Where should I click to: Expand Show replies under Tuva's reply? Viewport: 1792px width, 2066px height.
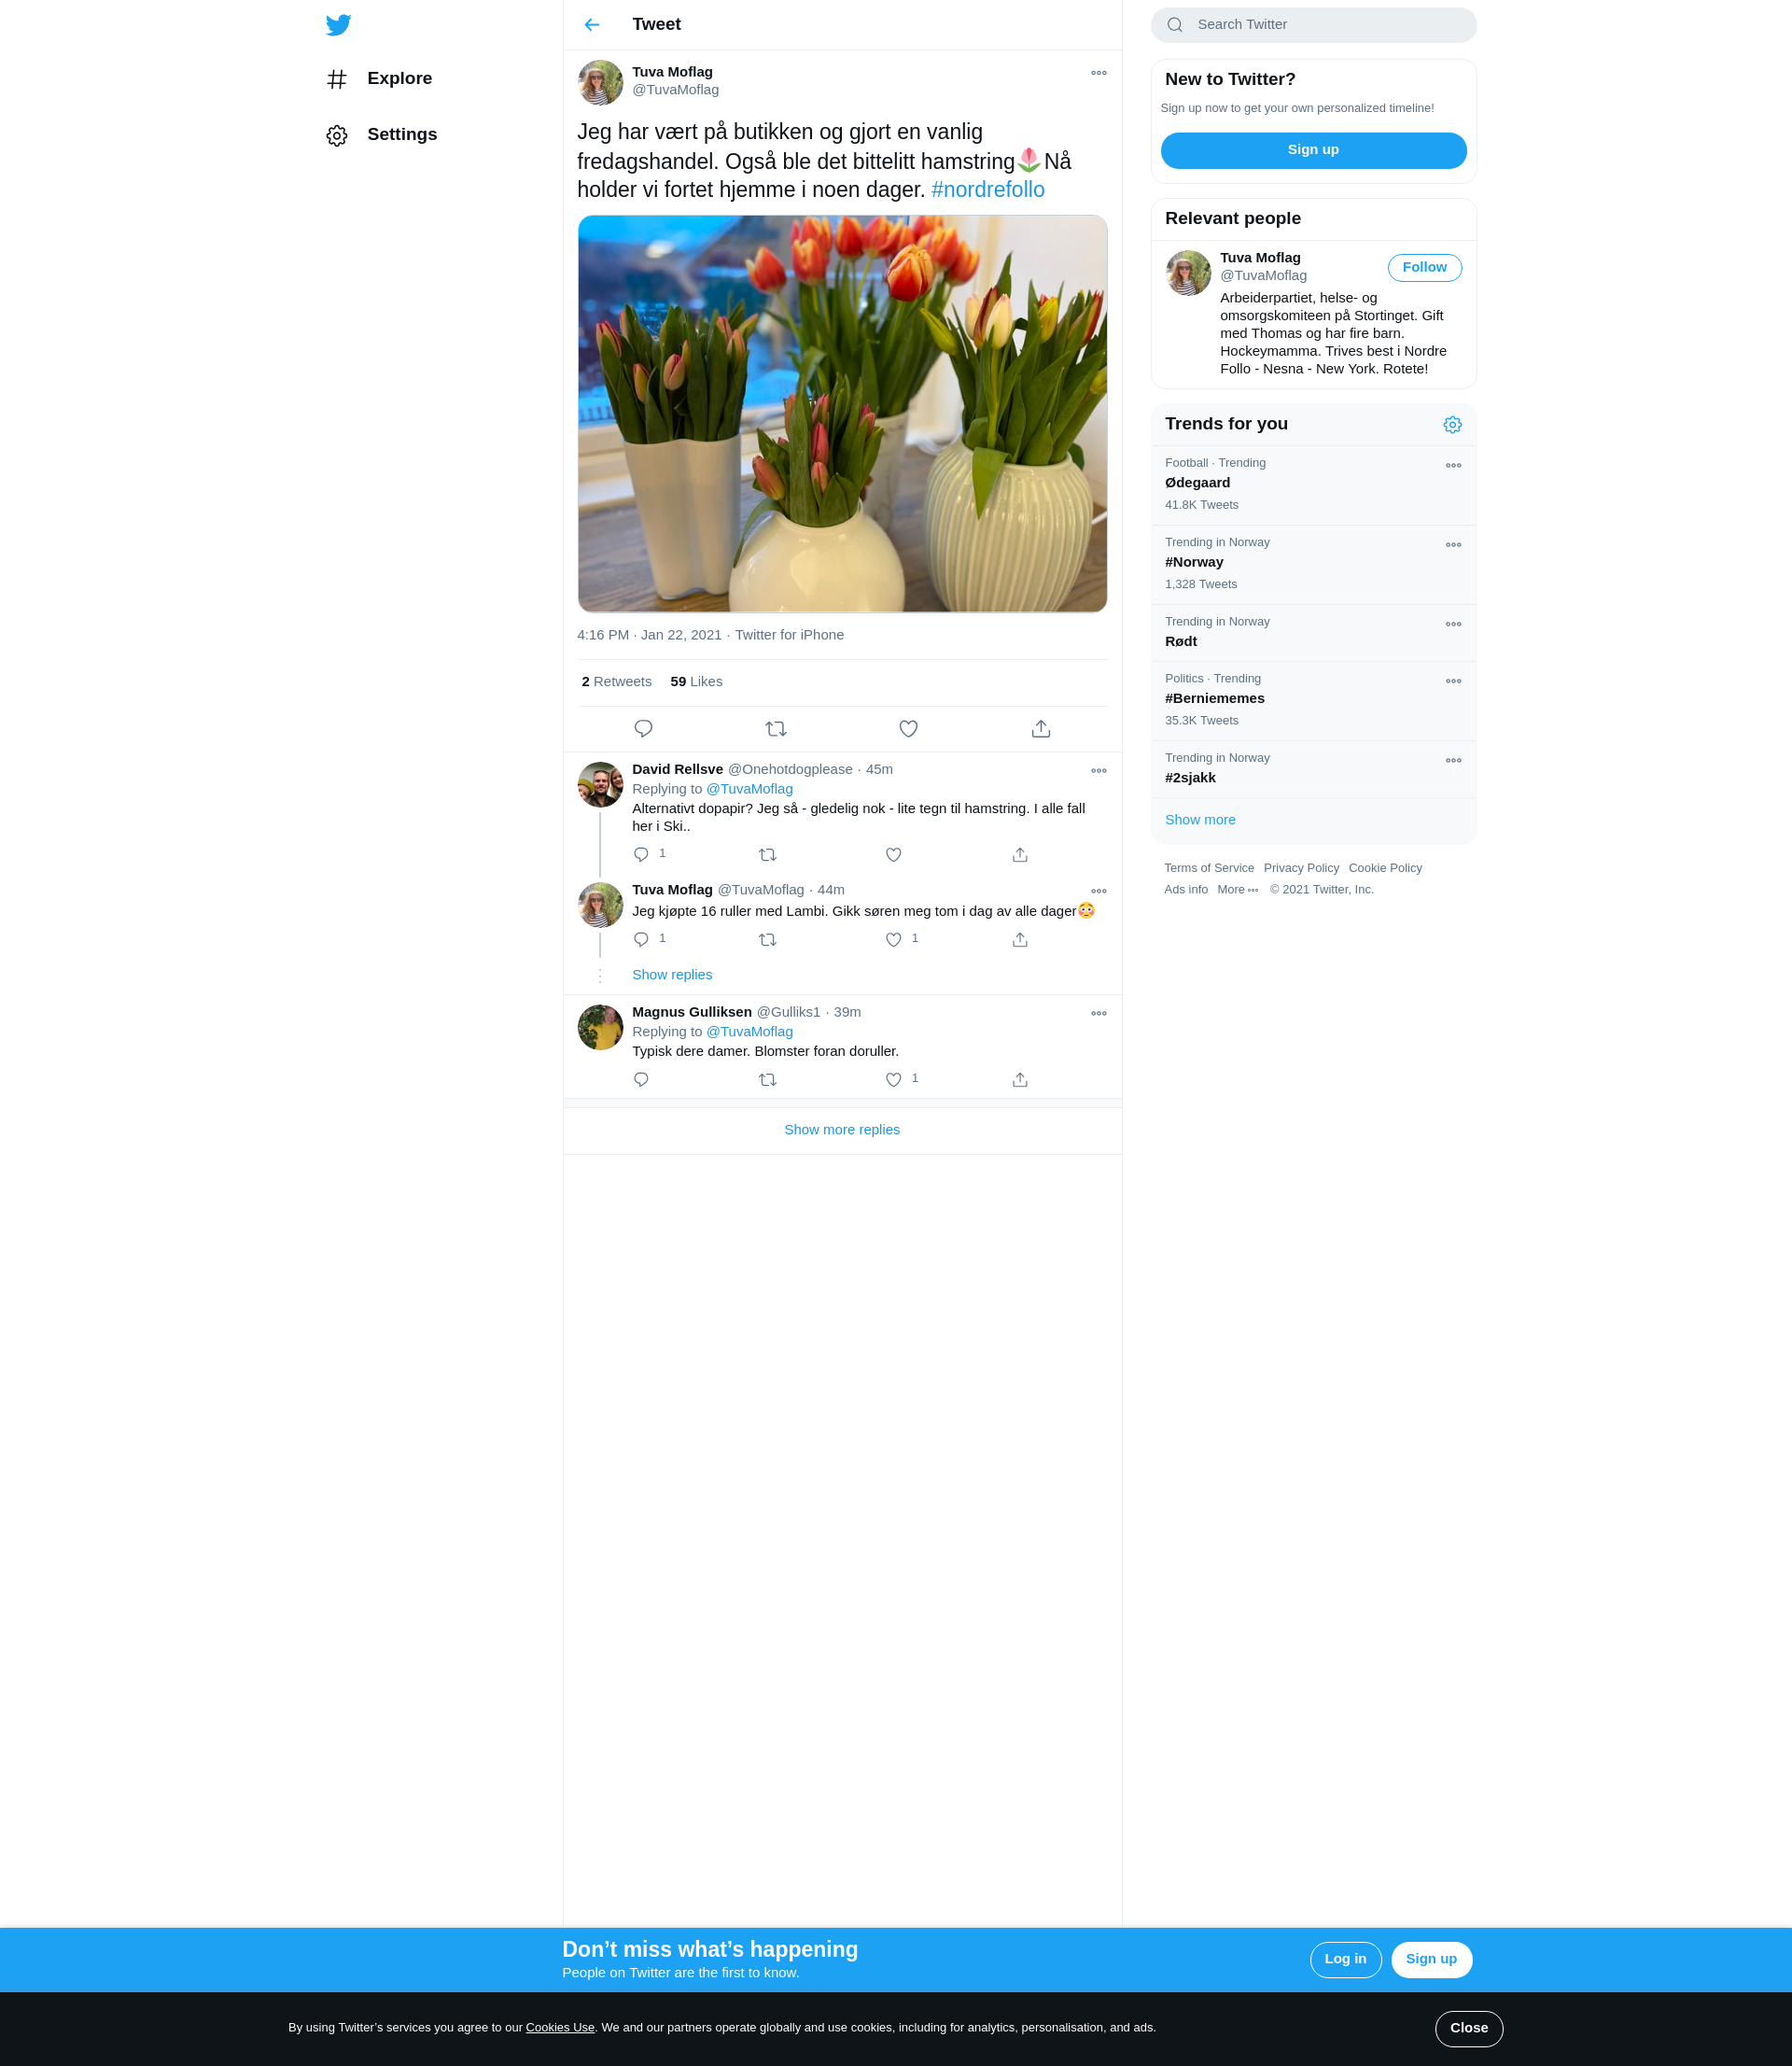pos(672,975)
